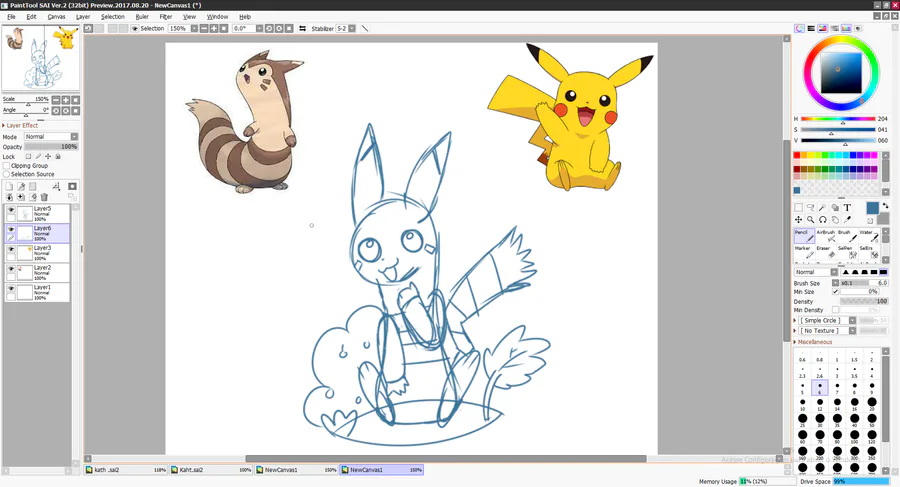Hide Layer3 visibility eye

11,249
